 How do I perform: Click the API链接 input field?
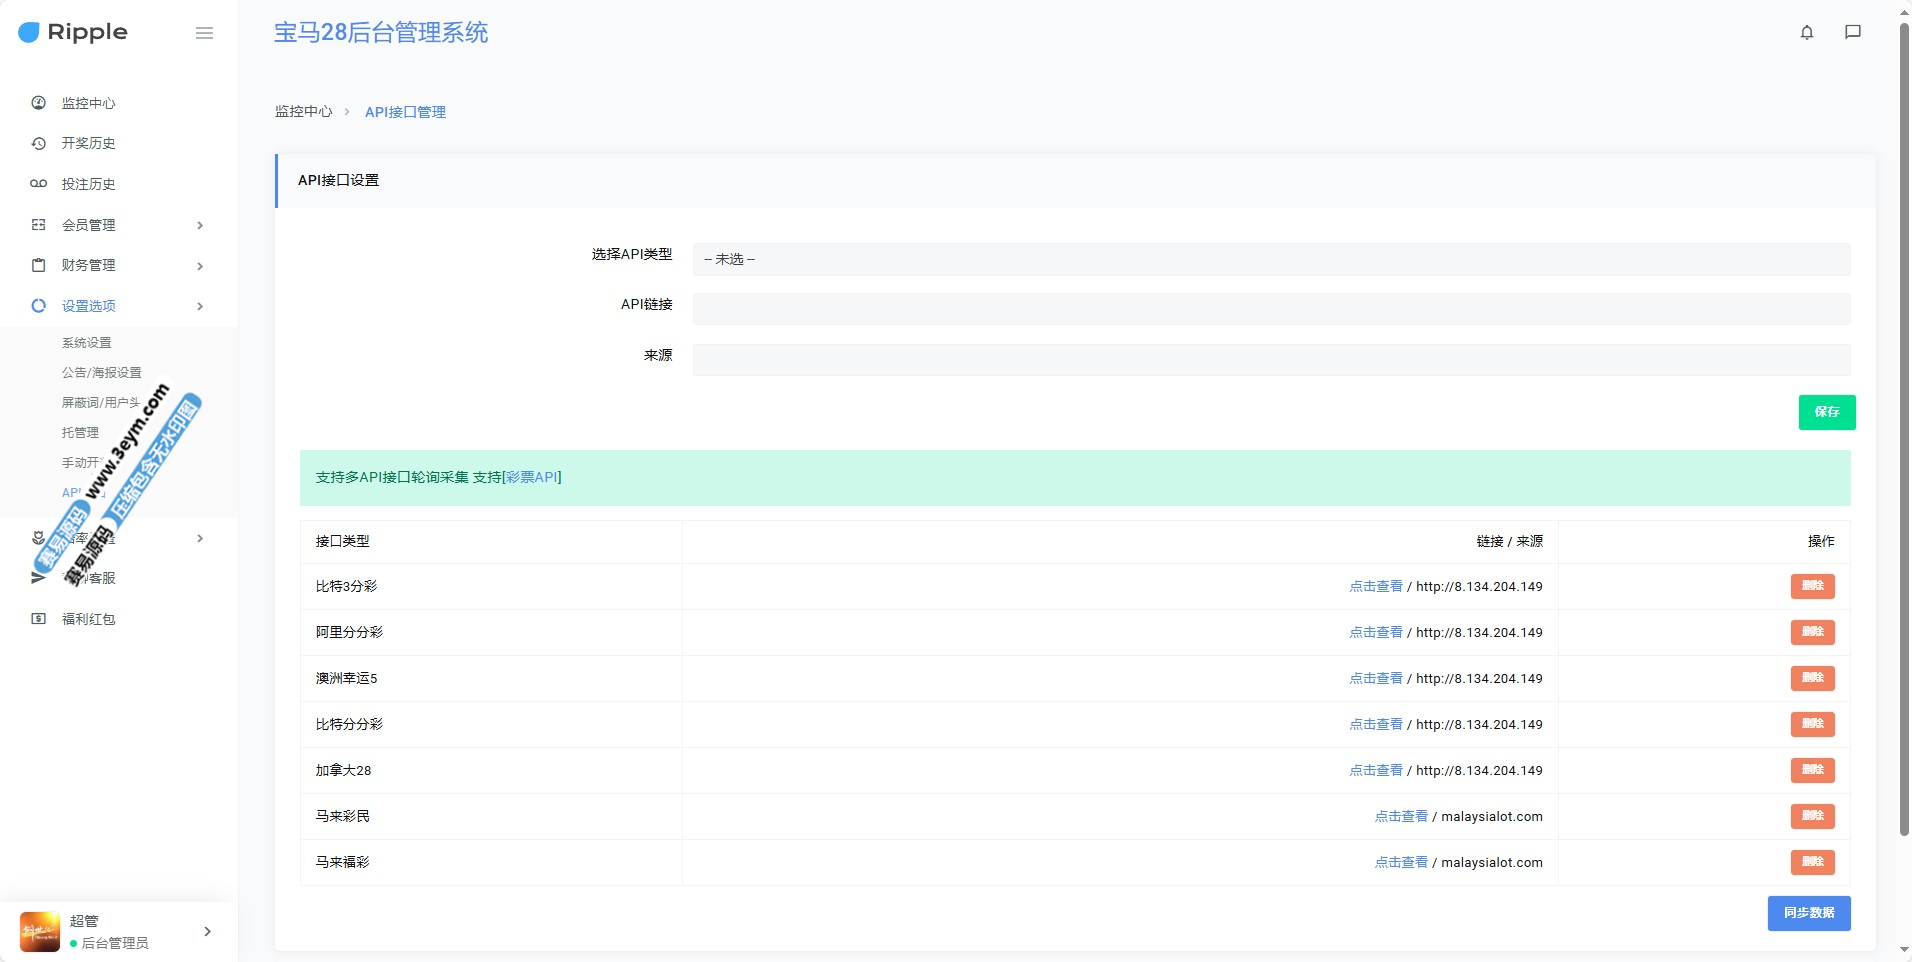(1270, 309)
